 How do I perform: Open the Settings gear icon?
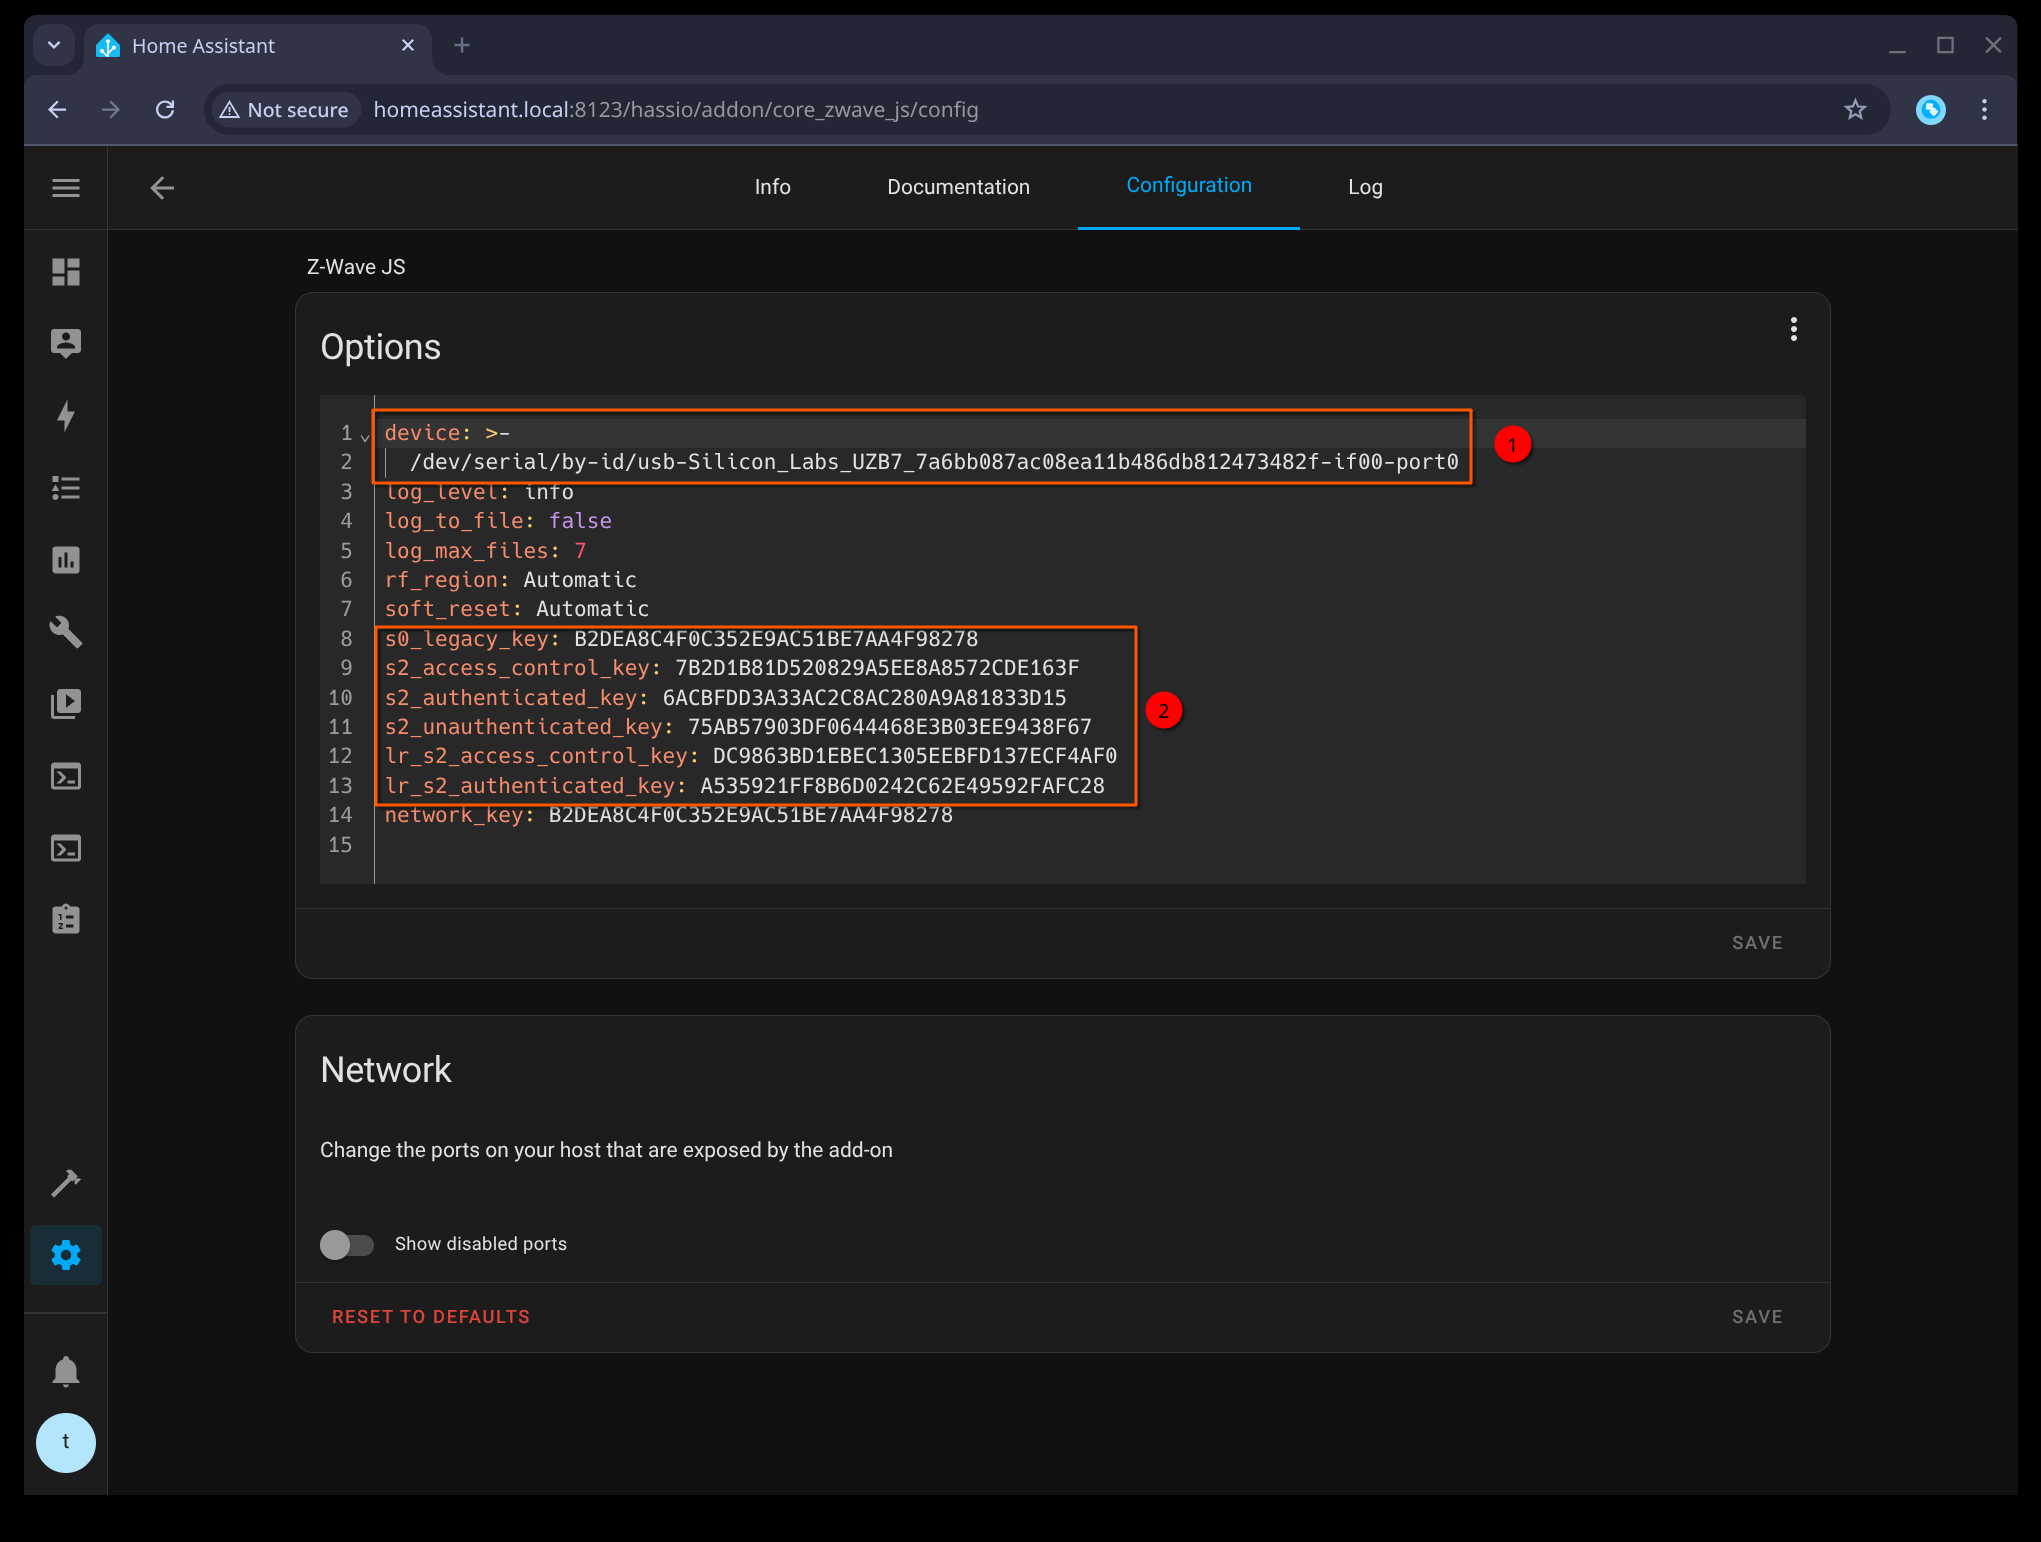tap(66, 1255)
